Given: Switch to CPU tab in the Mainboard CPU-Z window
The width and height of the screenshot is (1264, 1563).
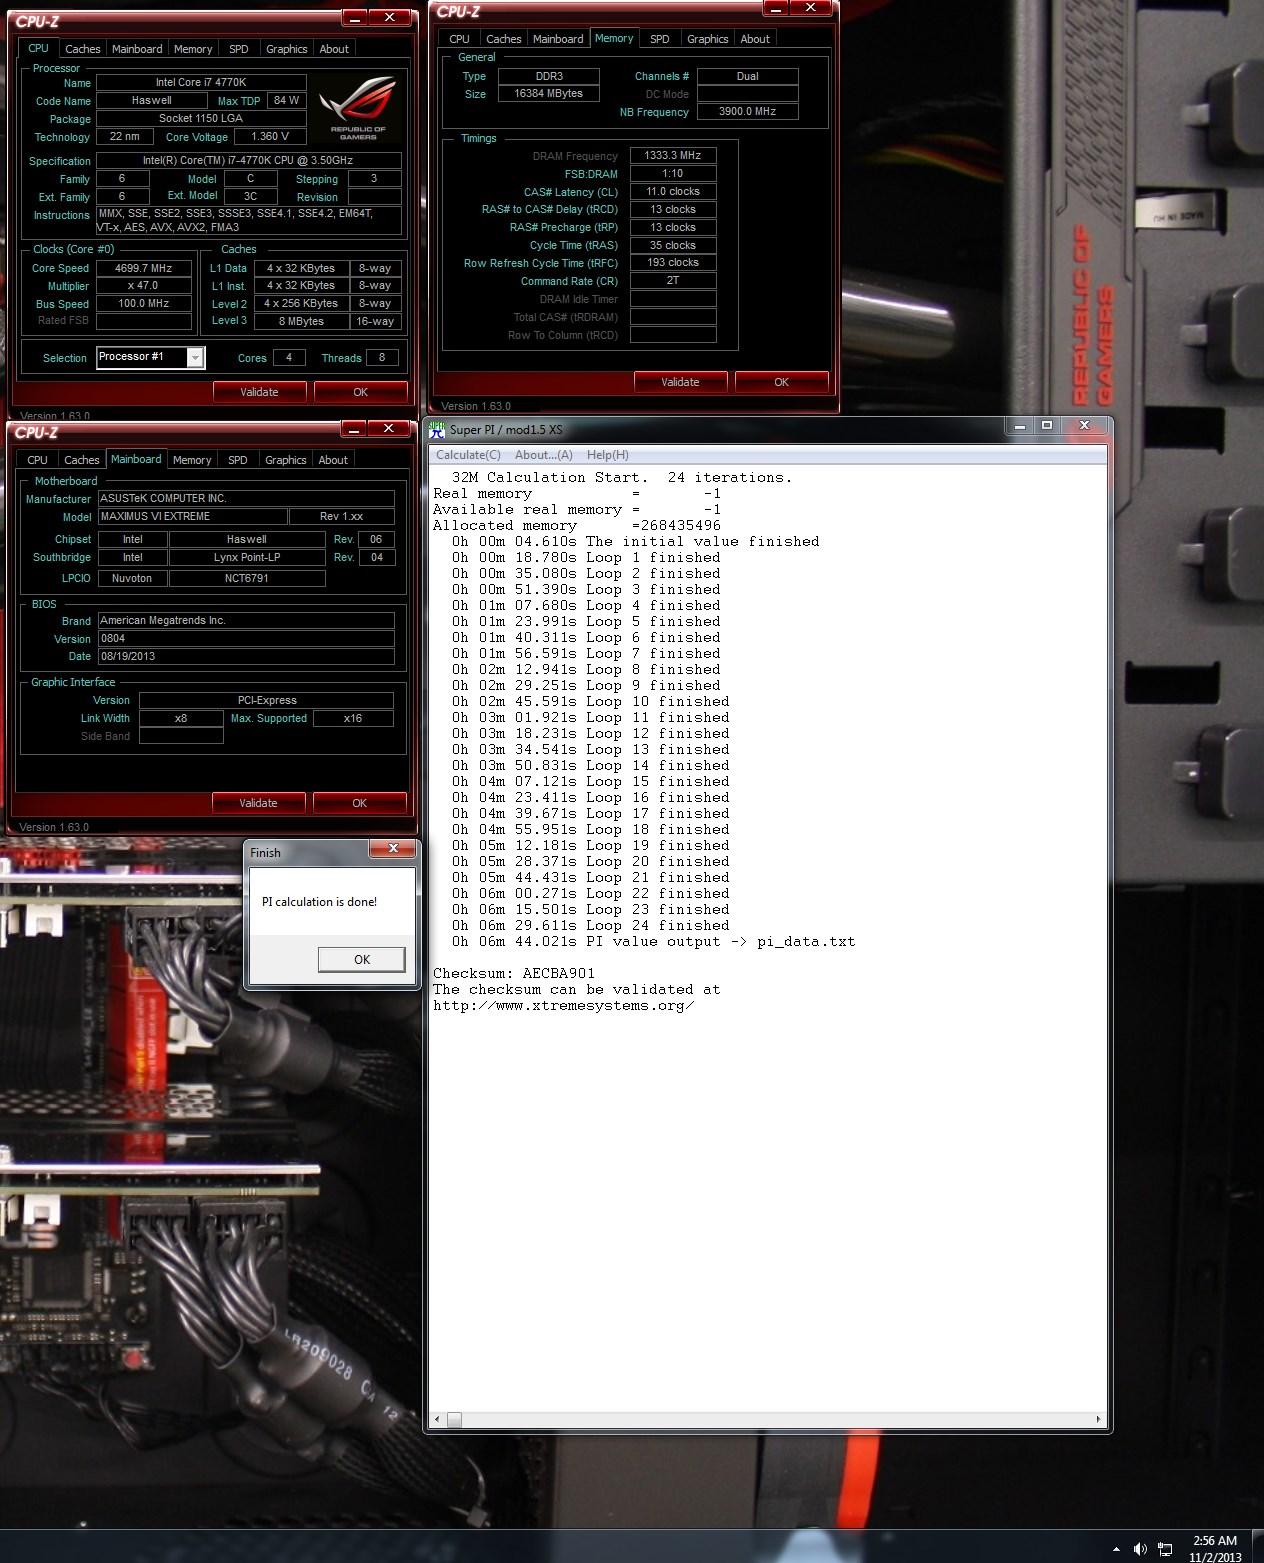Looking at the screenshot, I should point(38,460).
